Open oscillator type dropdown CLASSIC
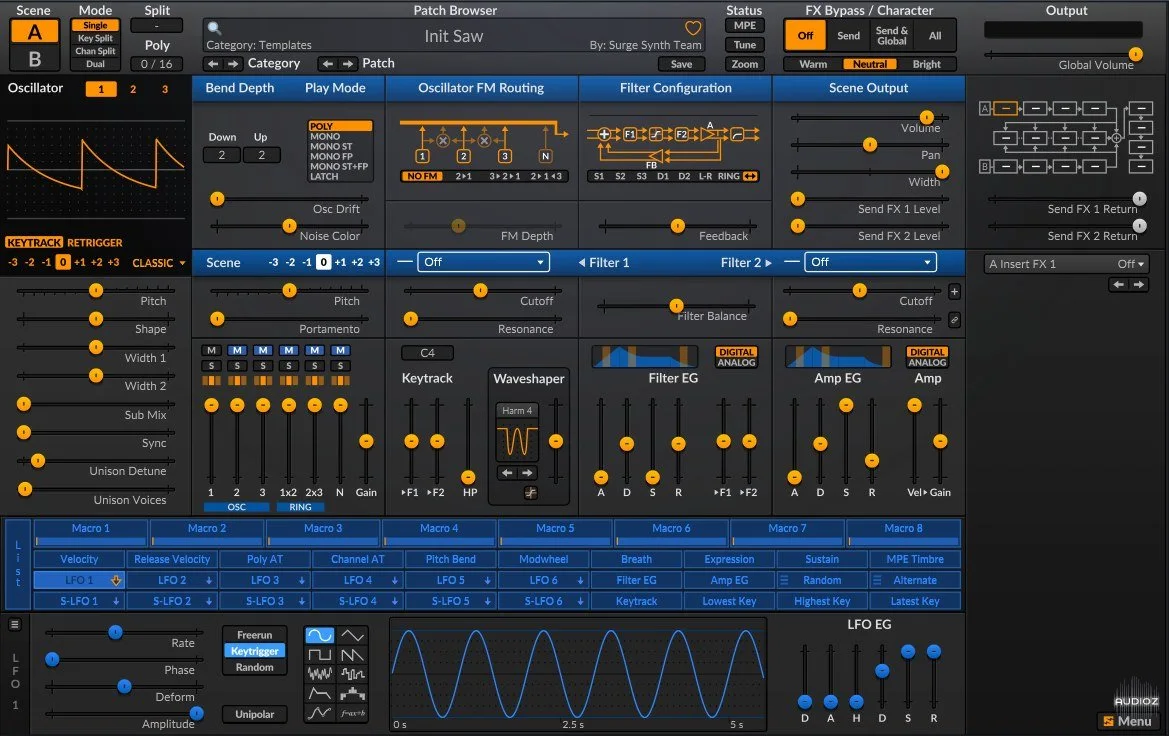The height and width of the screenshot is (736, 1169). pos(159,263)
